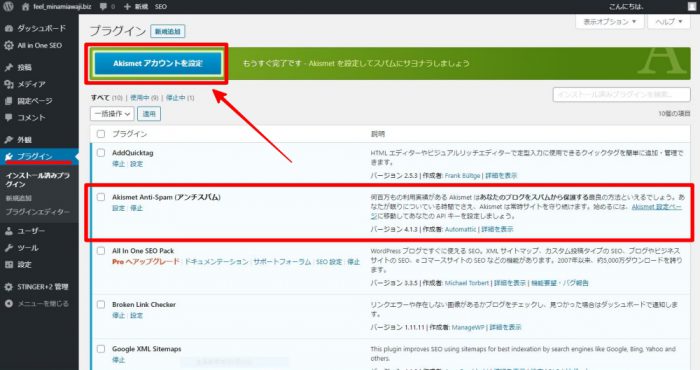Open the Users icon in sidebar
700x370 pixels.
(x=8, y=231)
